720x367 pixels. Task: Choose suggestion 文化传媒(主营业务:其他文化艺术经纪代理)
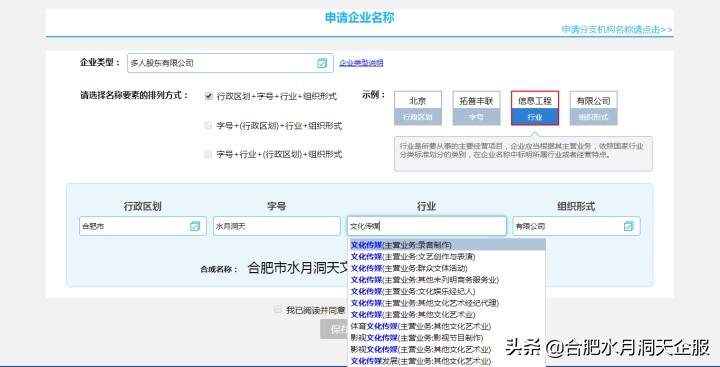[x=446, y=303]
